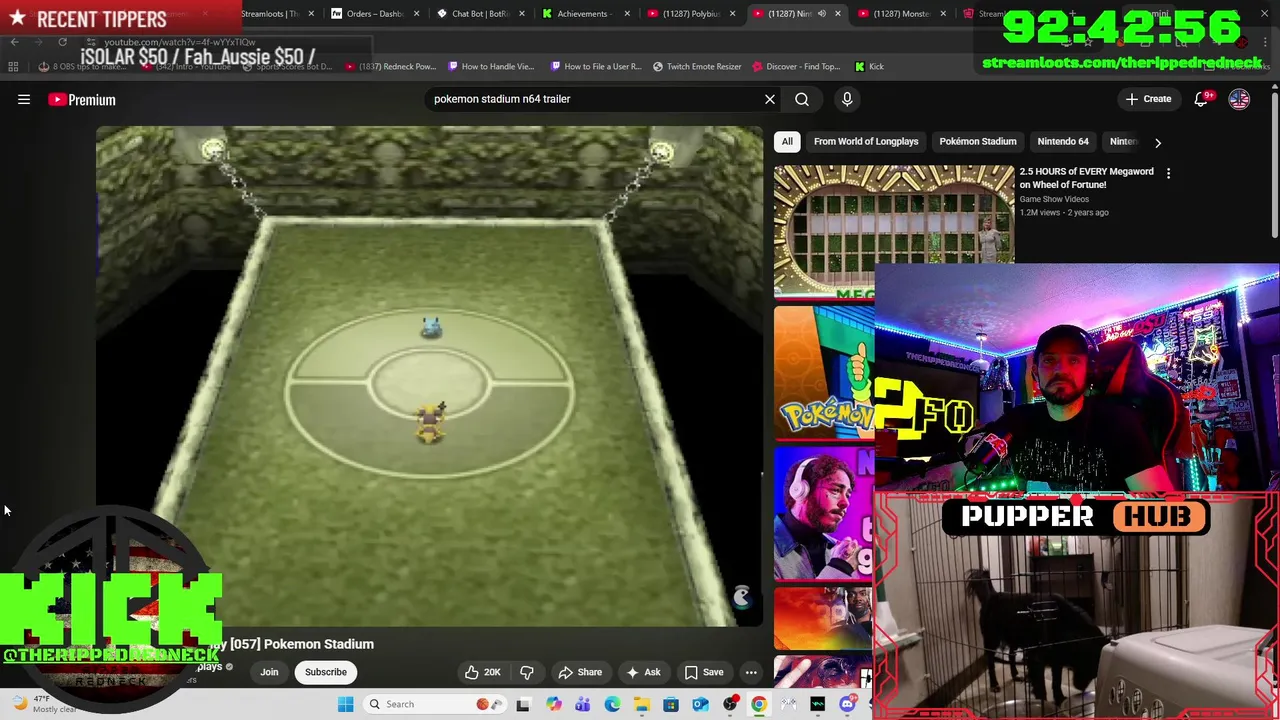The height and width of the screenshot is (720, 1280).
Task: Open options menu for Megaword video
Action: [1168, 173]
